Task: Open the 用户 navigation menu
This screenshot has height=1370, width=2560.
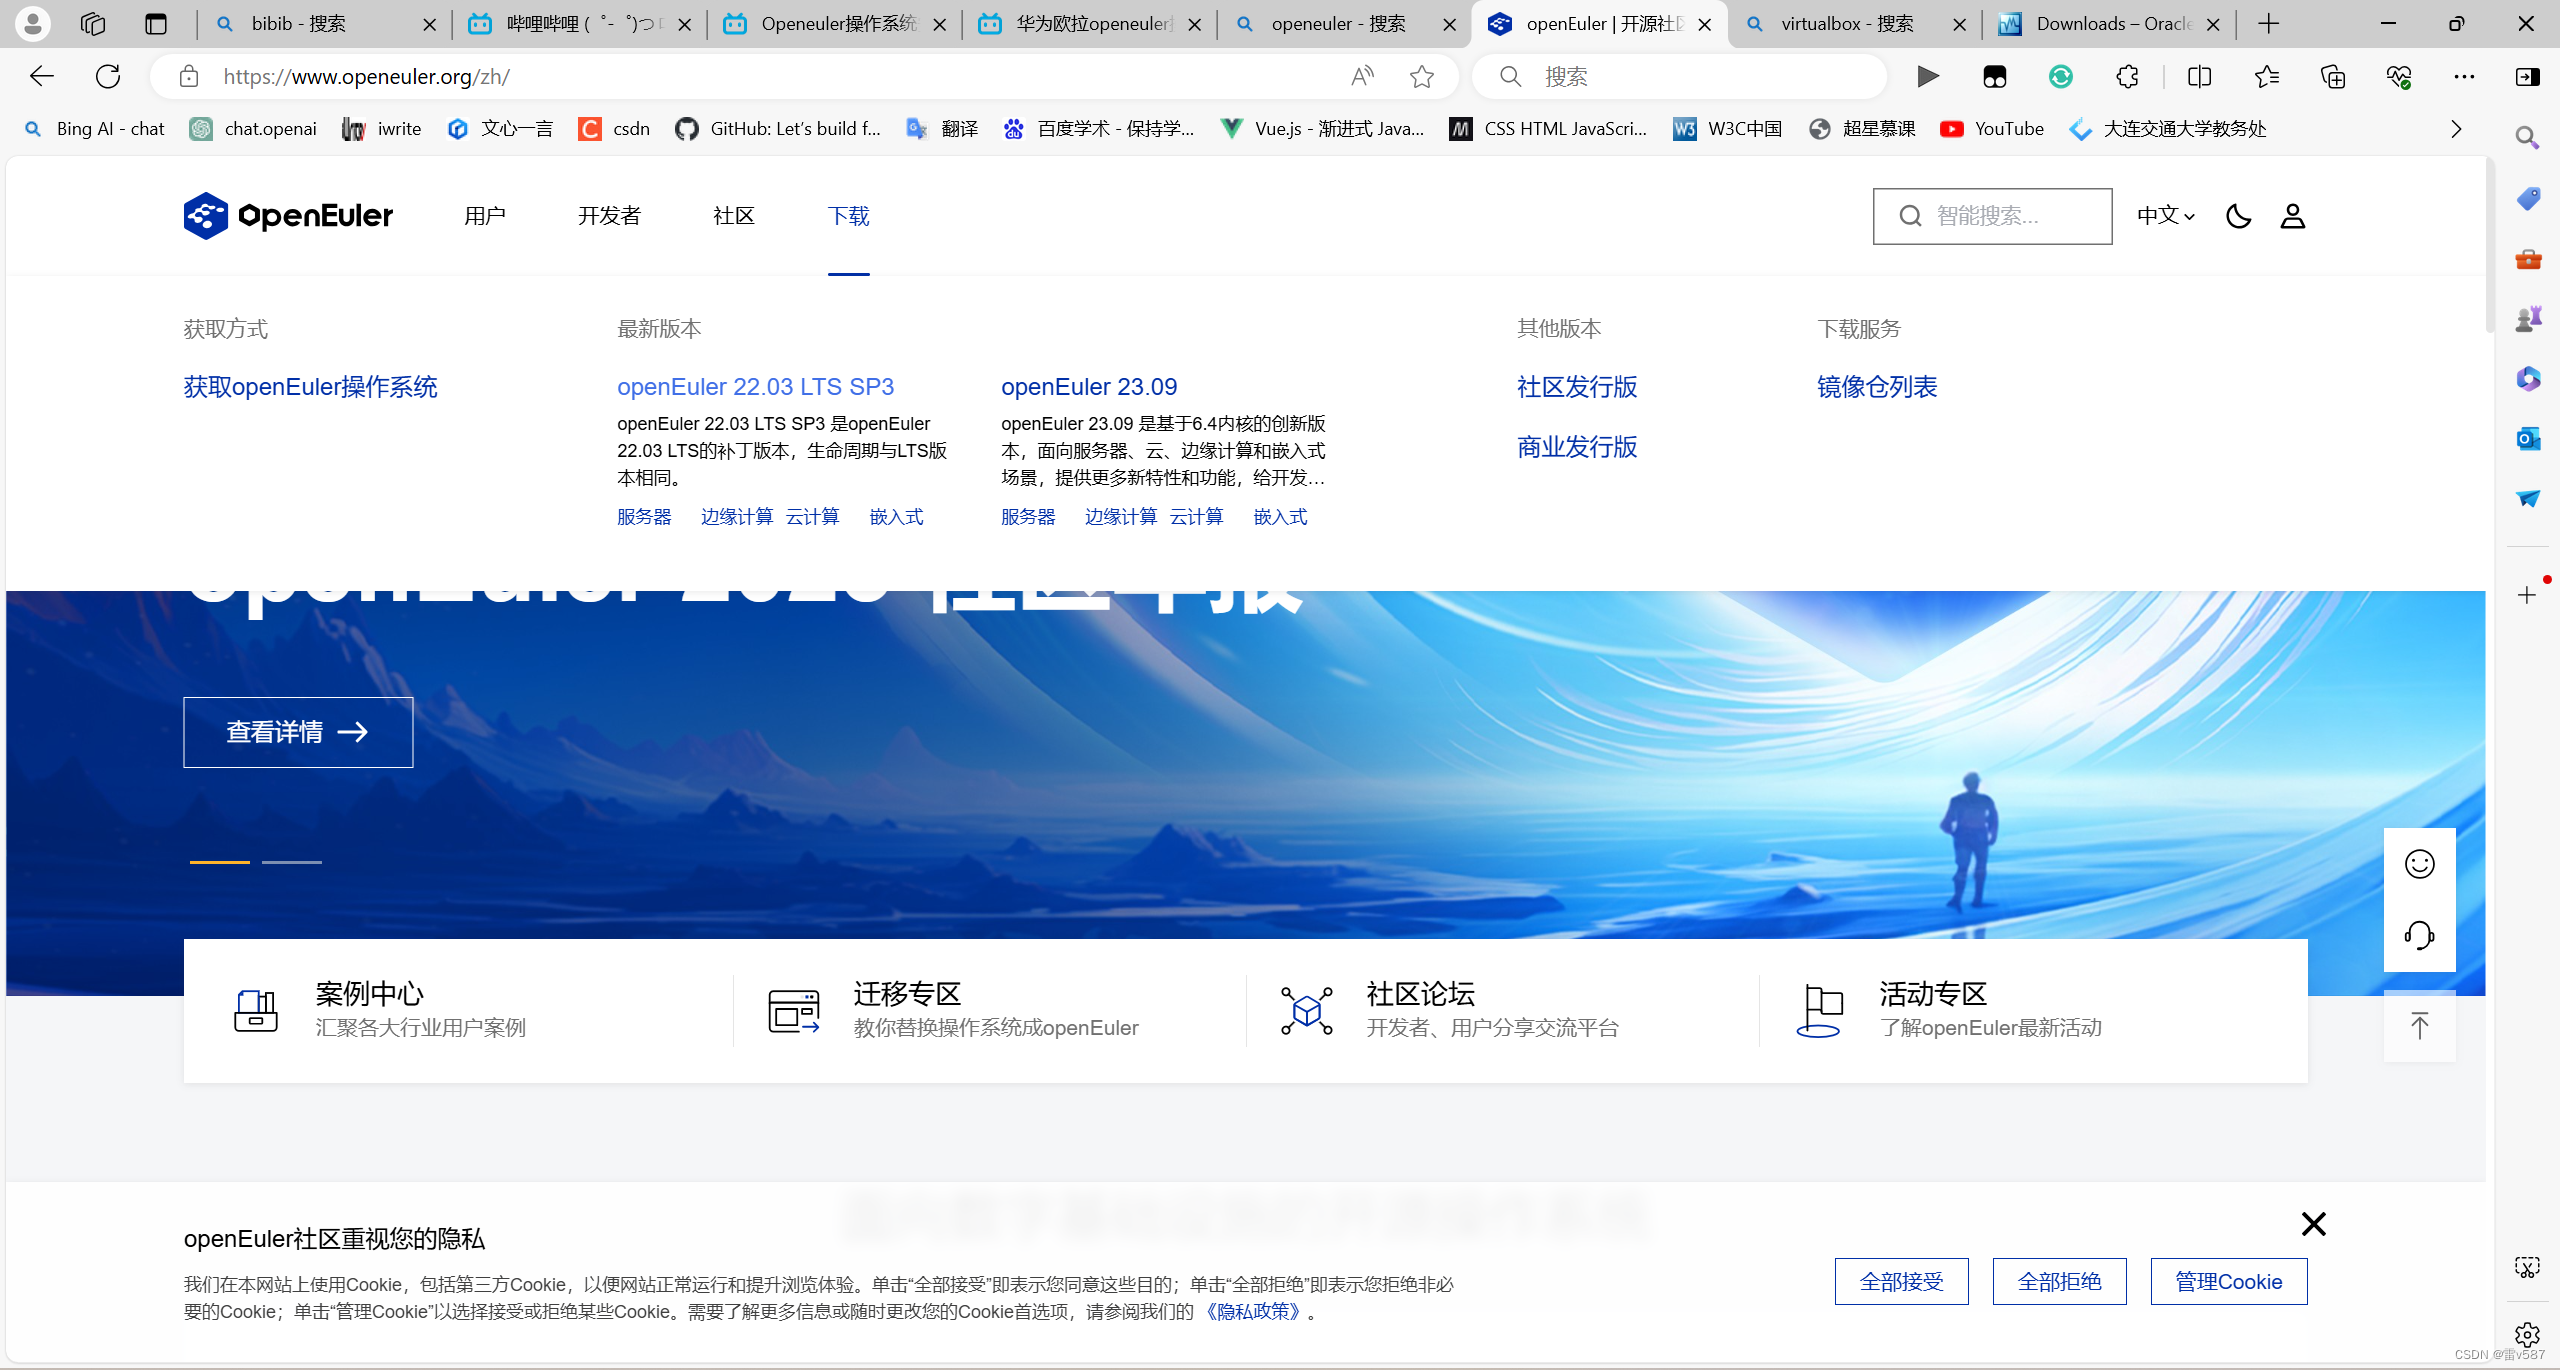Action: coord(485,216)
